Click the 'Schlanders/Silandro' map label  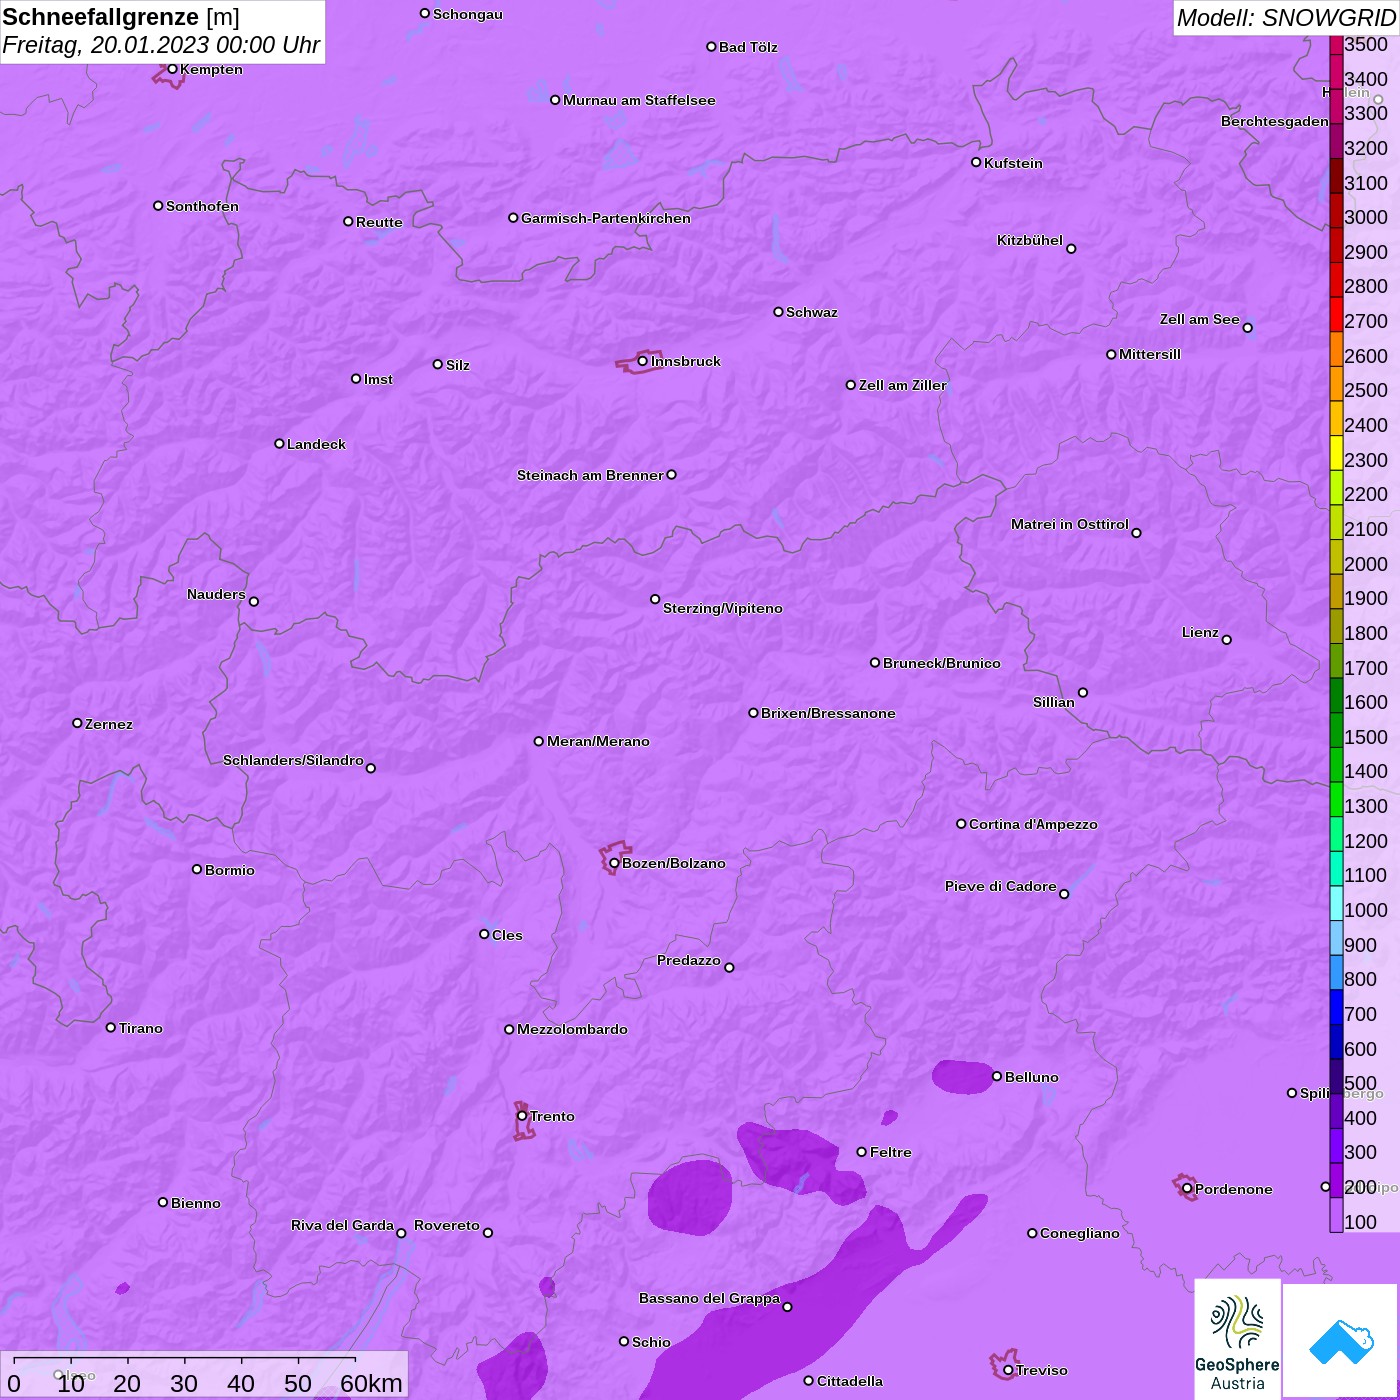pyautogui.click(x=293, y=760)
